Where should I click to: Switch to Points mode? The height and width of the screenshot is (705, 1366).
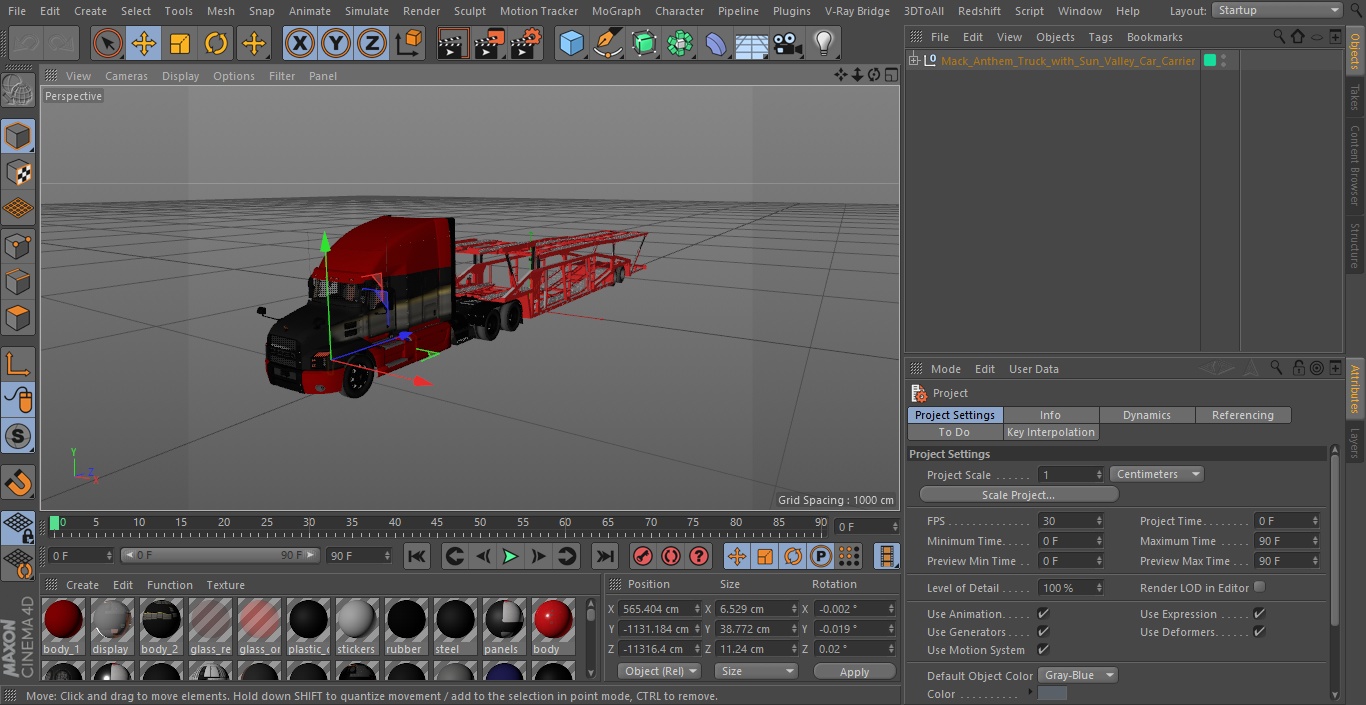[x=18, y=246]
